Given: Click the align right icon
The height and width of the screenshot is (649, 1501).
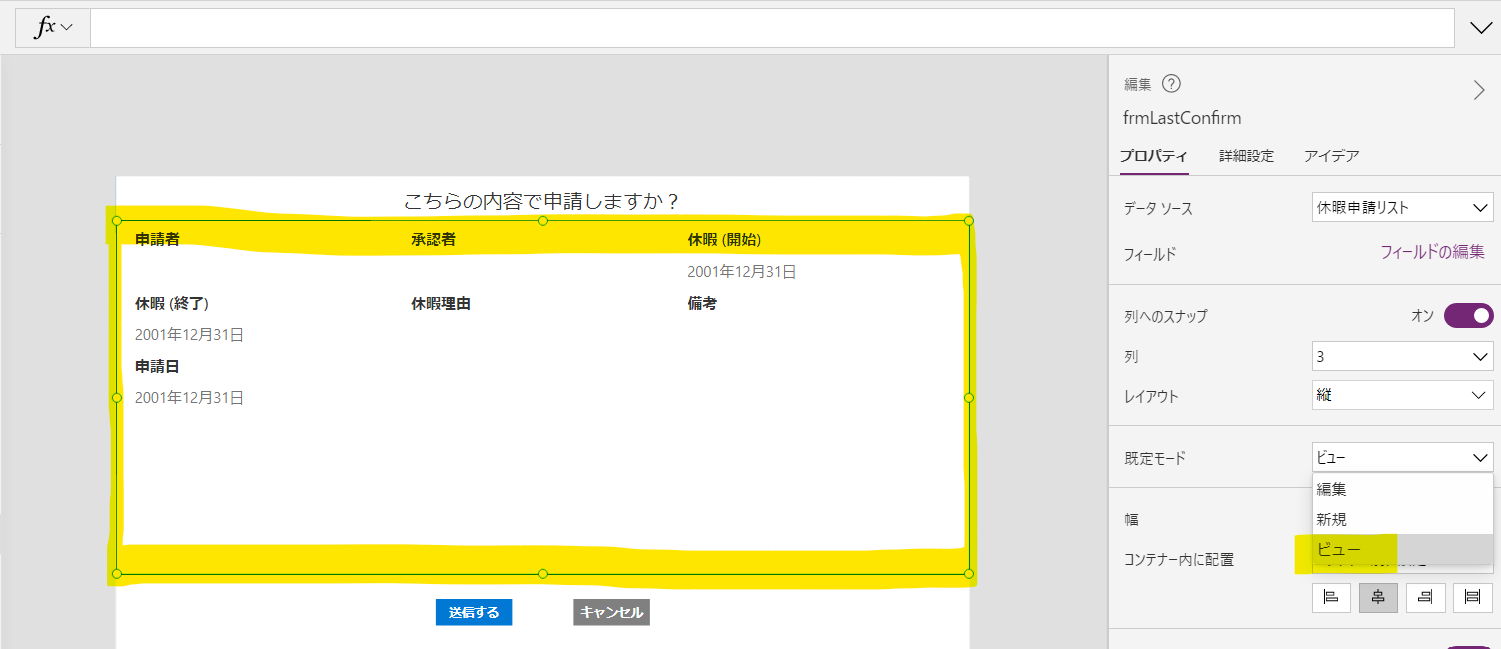Looking at the screenshot, I should (1425, 597).
